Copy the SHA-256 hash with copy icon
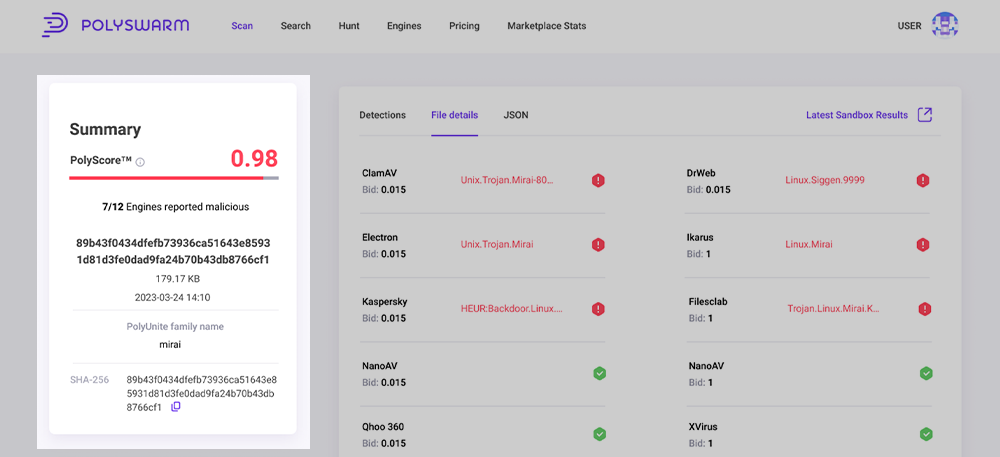This screenshot has height=457, width=1000. [176, 407]
